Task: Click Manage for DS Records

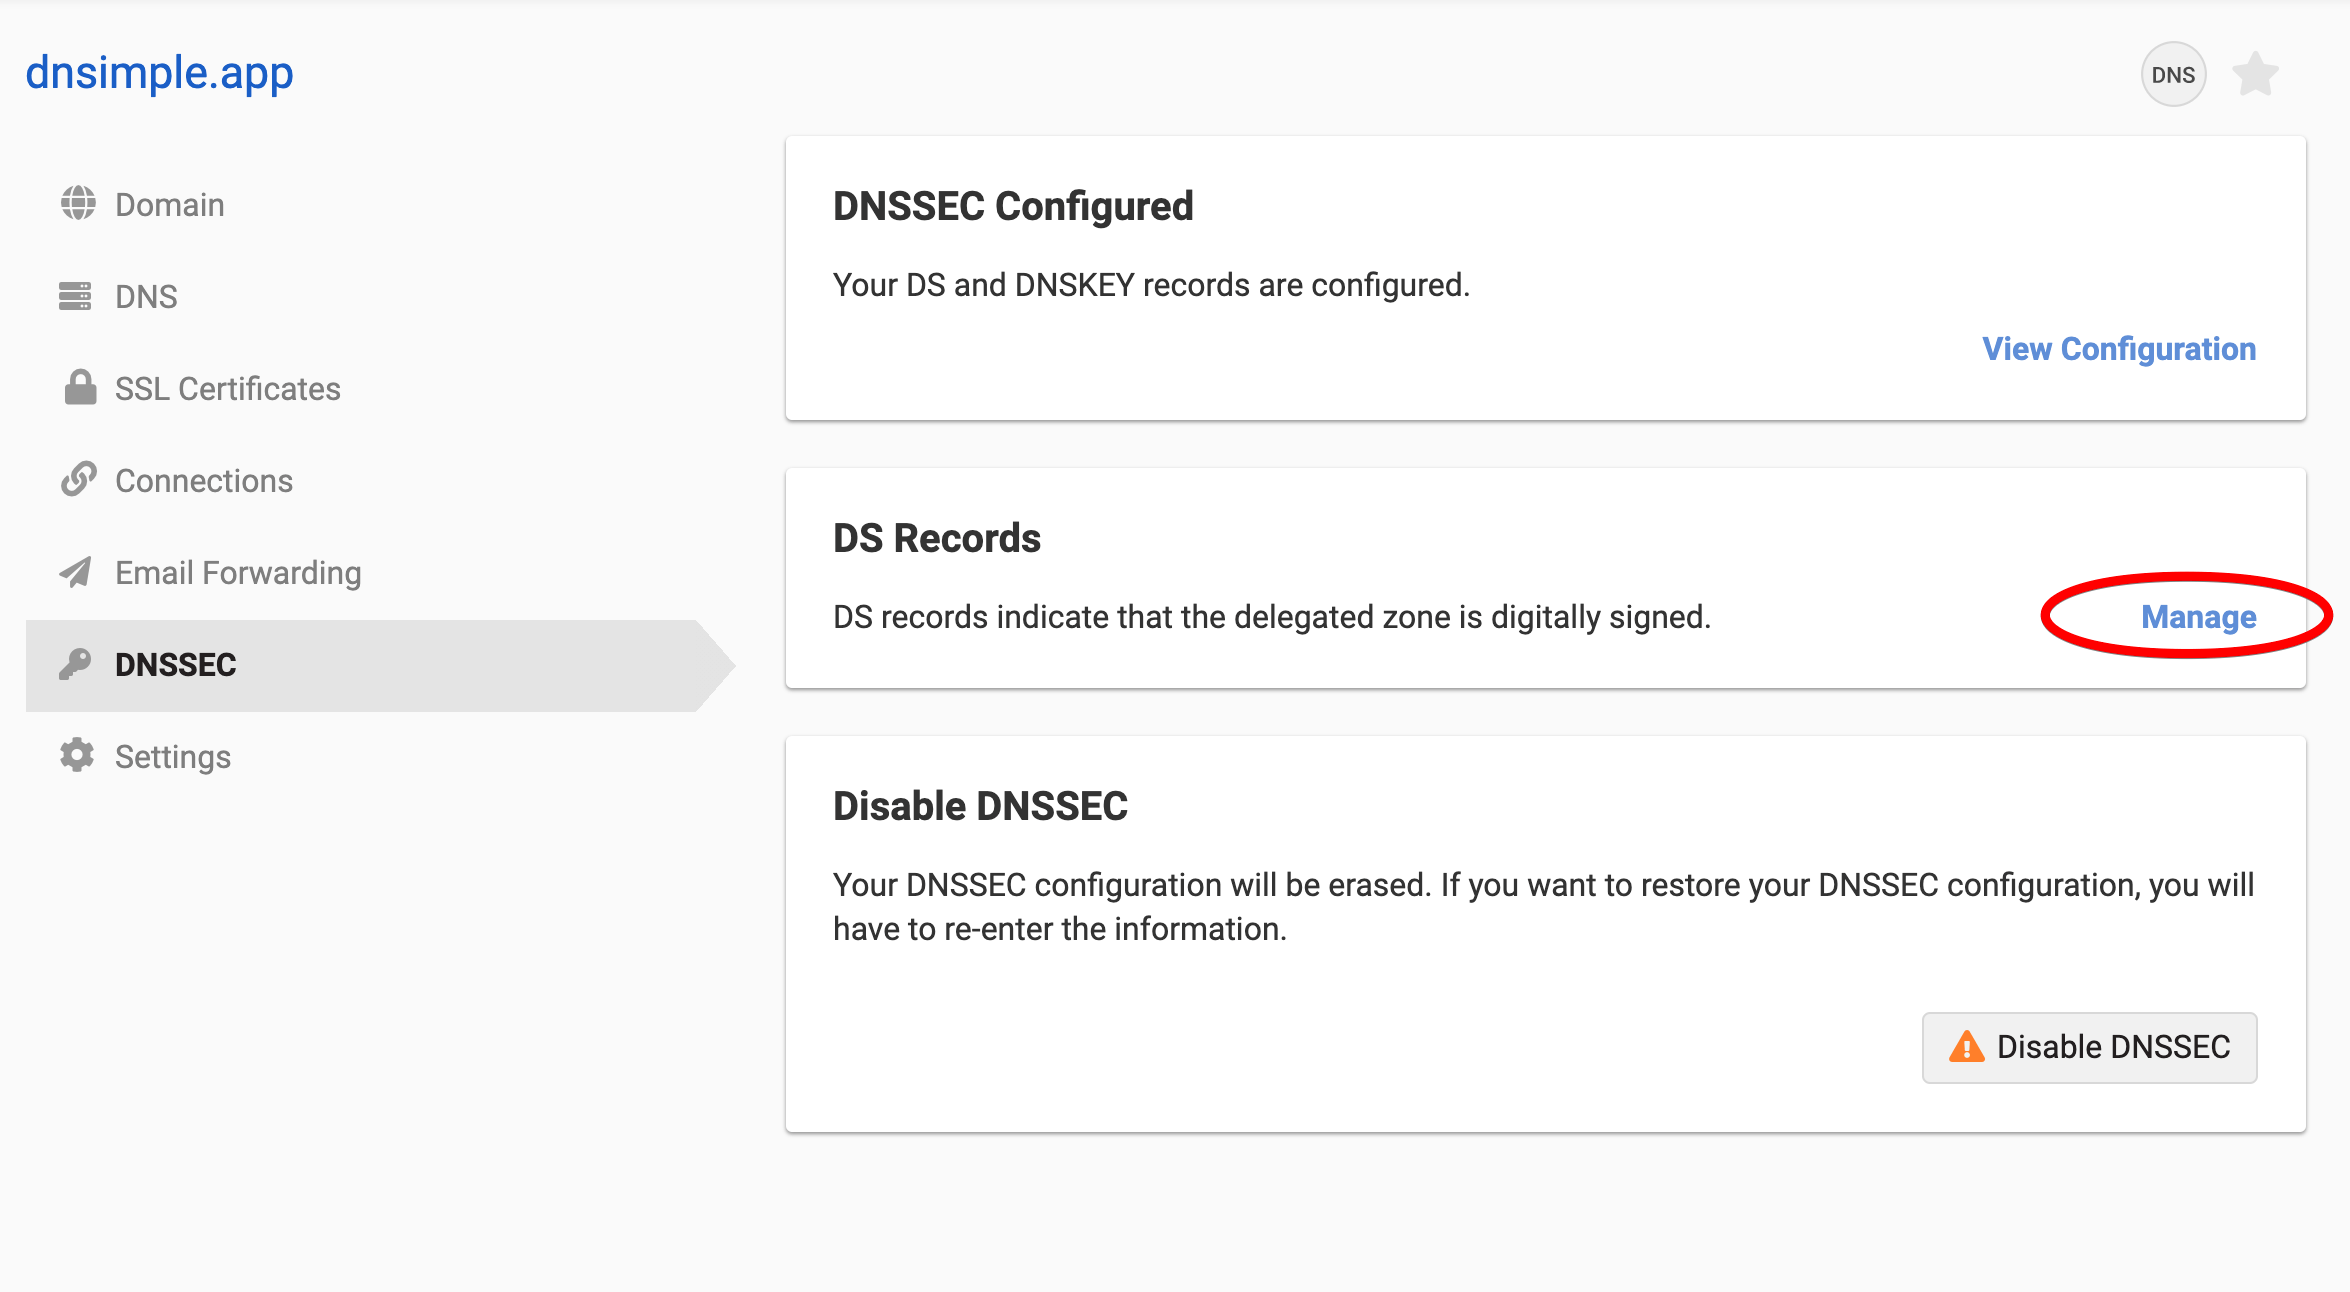Action: pyautogui.click(x=2198, y=617)
